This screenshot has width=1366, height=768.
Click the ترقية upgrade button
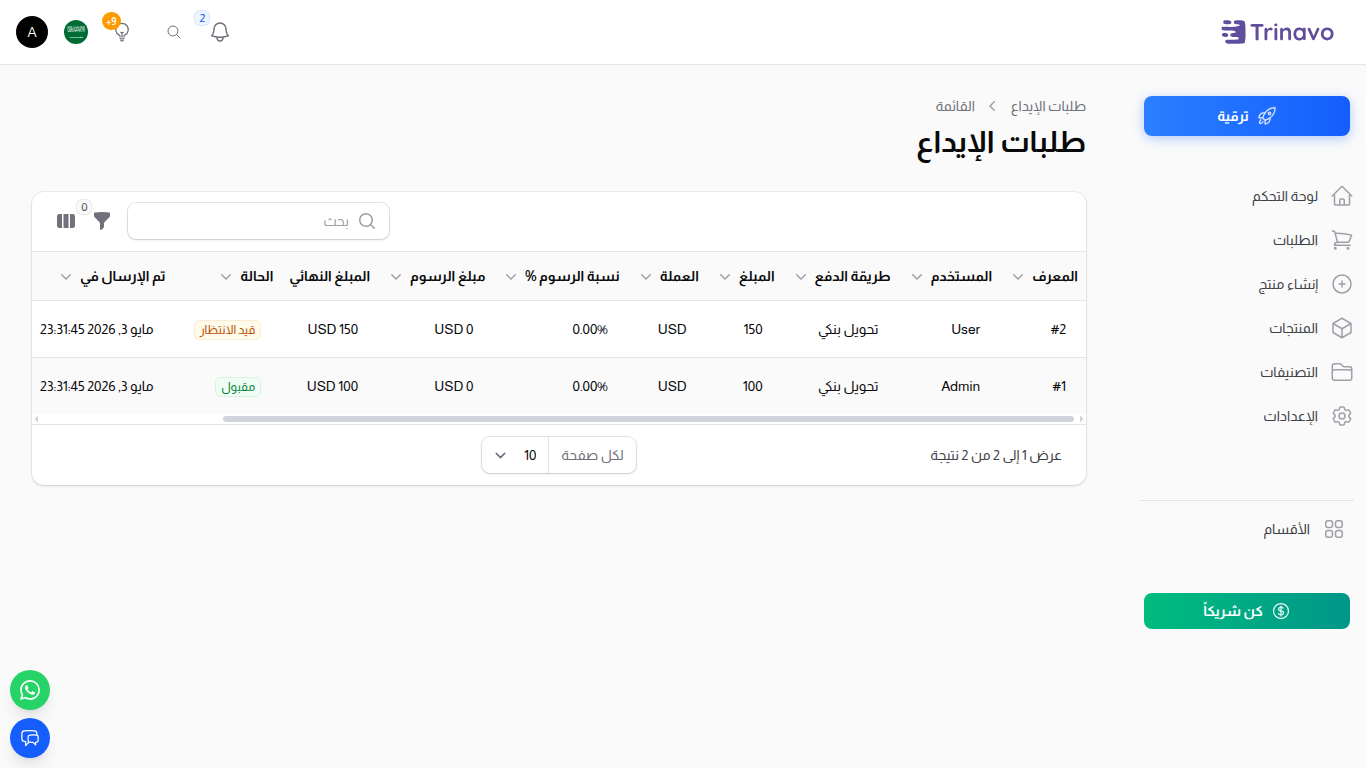(1247, 116)
